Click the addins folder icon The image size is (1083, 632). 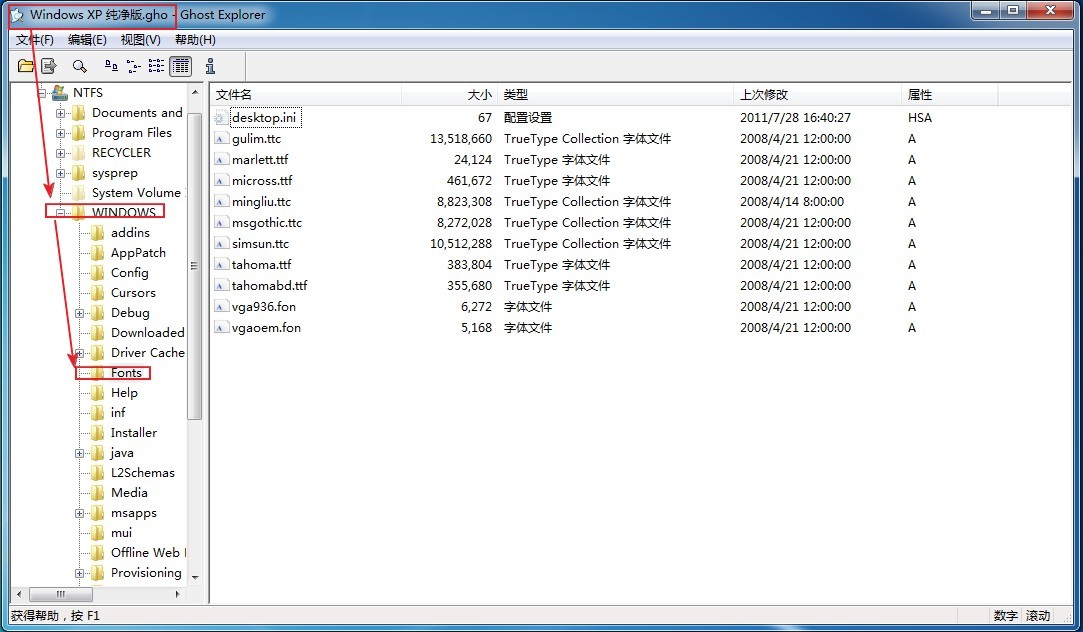tap(98, 233)
